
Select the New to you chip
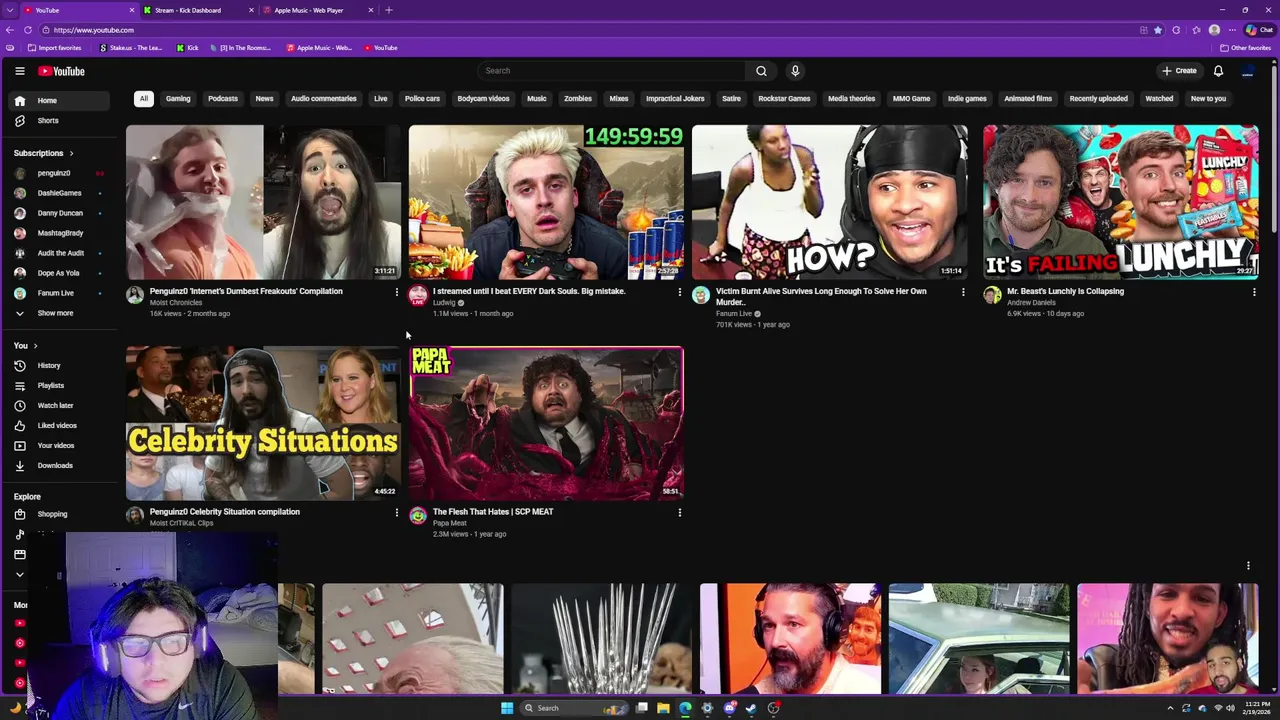click(1208, 99)
